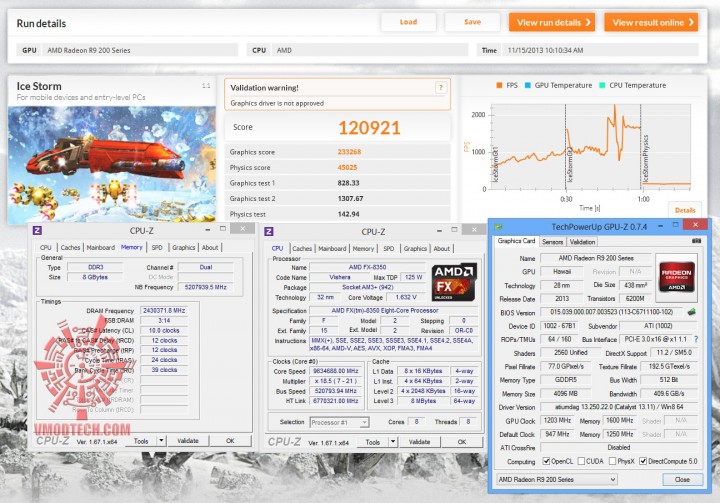Viewport: 720px width, 503px height.
Task: Toggle the PhysX checkbox
Action: [x=612, y=461]
